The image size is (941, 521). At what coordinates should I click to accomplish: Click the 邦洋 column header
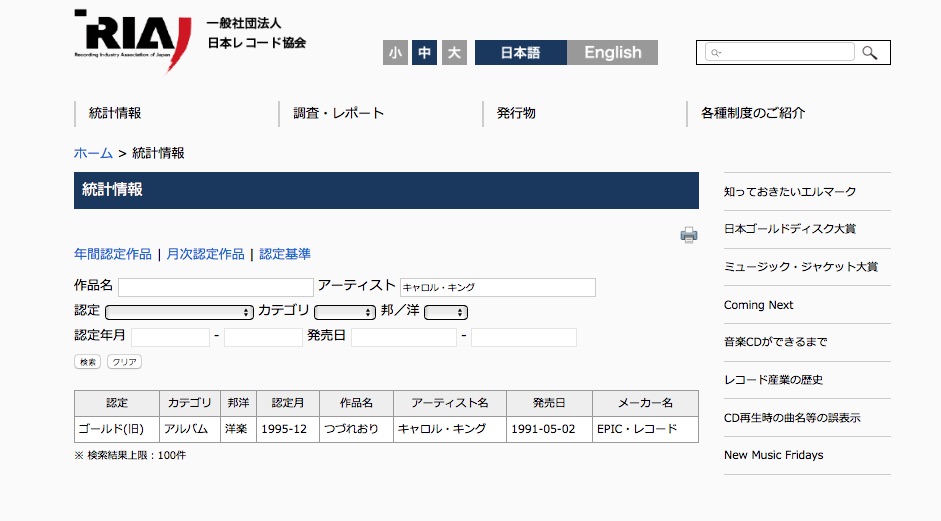coord(238,403)
